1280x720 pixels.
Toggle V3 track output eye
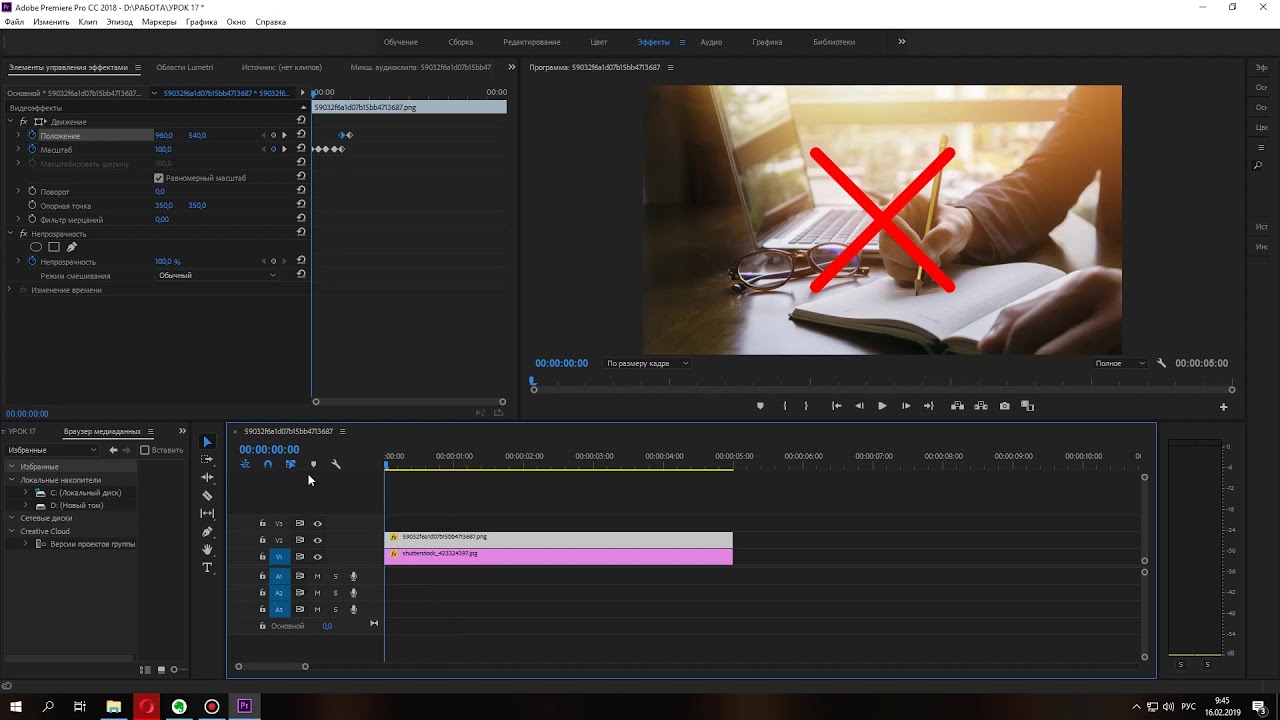318,523
